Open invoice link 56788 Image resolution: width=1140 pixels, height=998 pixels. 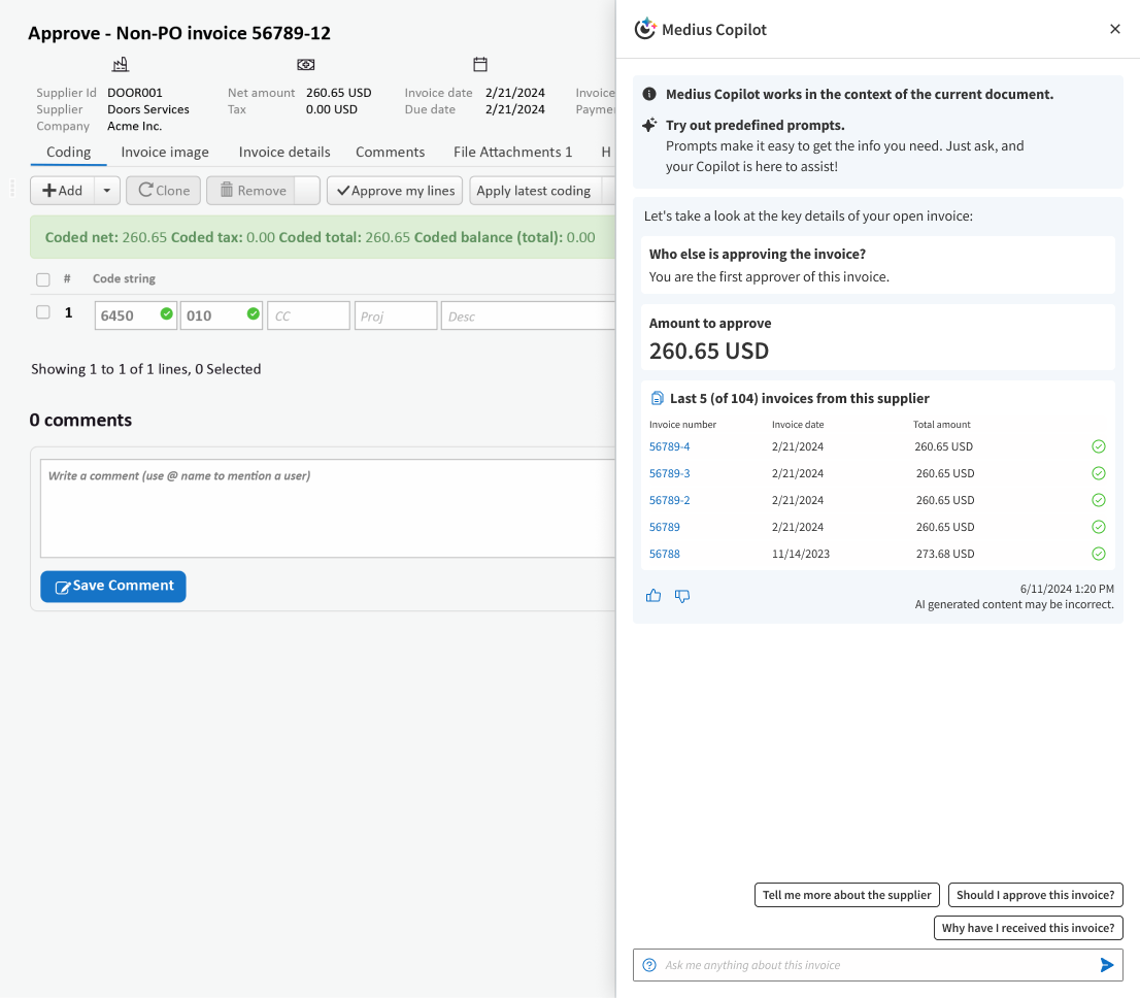tap(665, 554)
